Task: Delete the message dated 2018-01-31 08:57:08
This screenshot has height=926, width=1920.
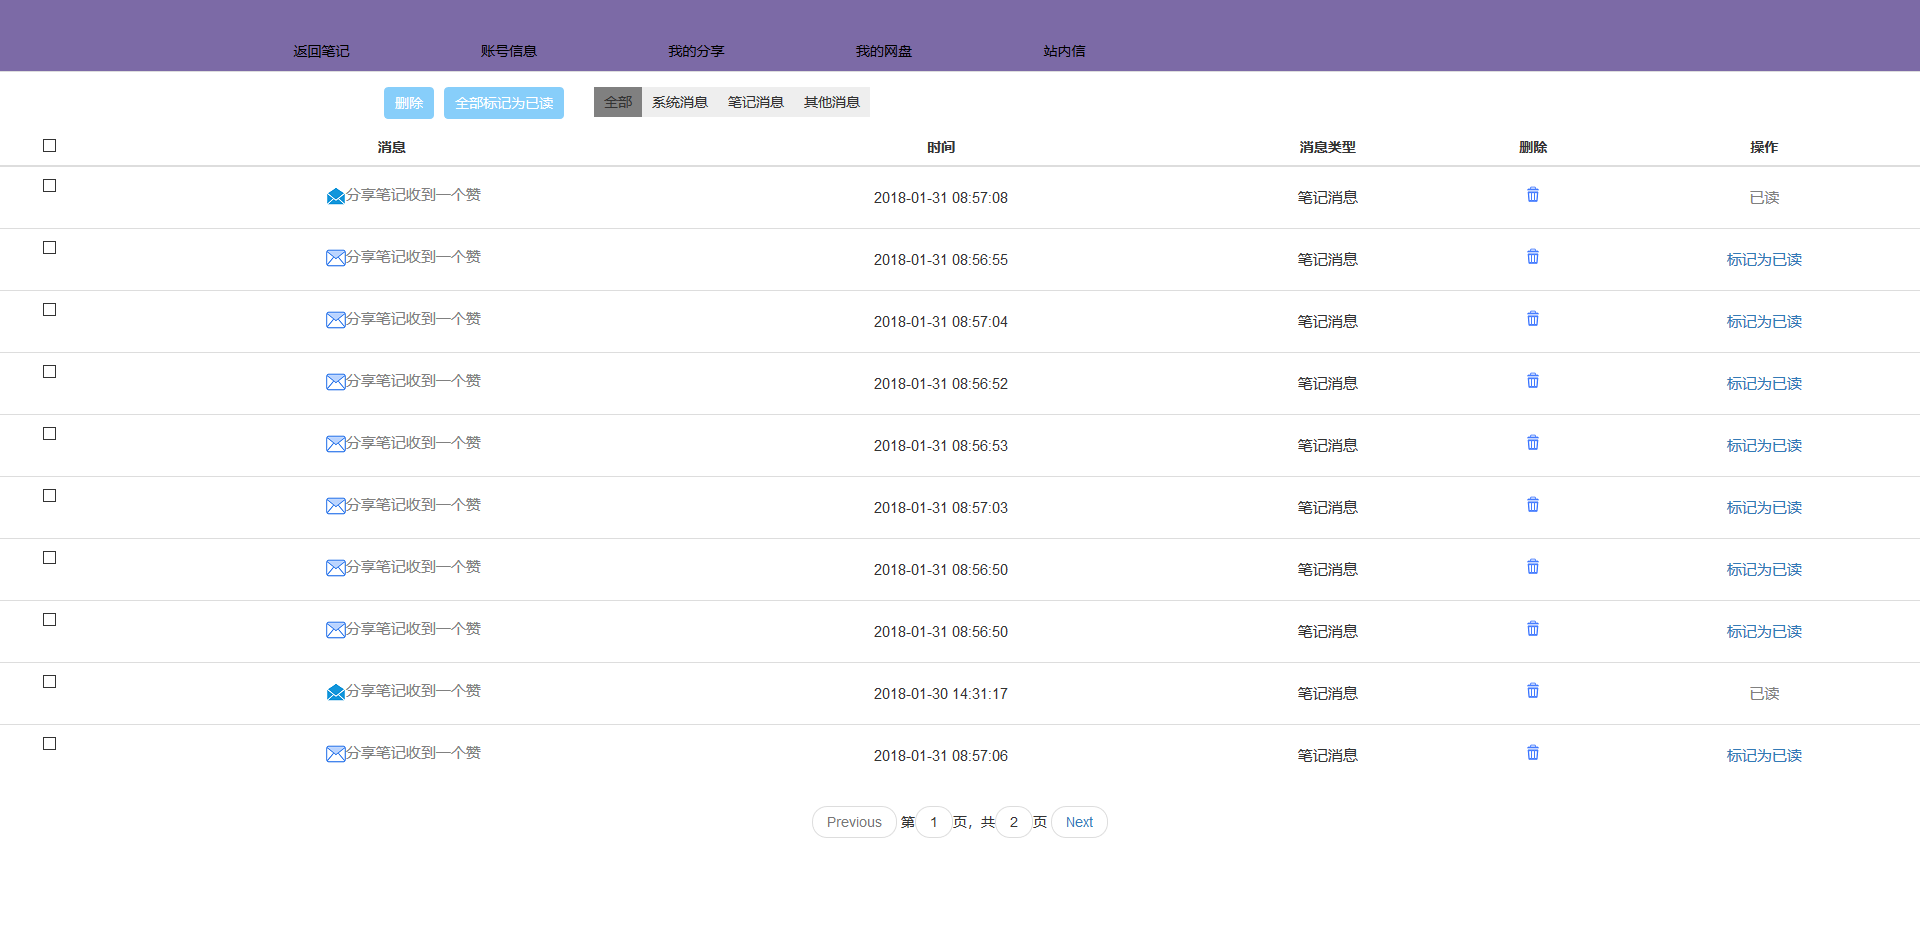Action: point(1532,195)
